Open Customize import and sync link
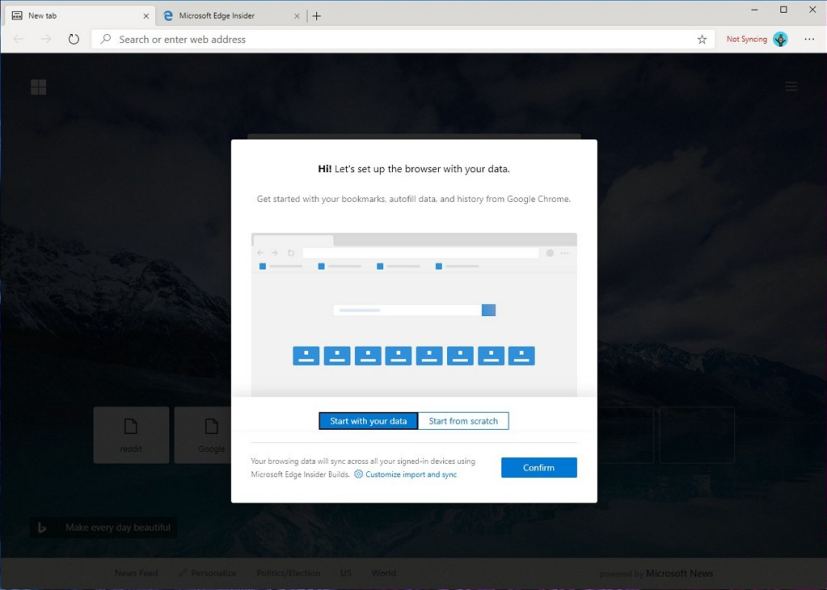Image resolution: width=827 pixels, height=590 pixels. tap(411, 475)
